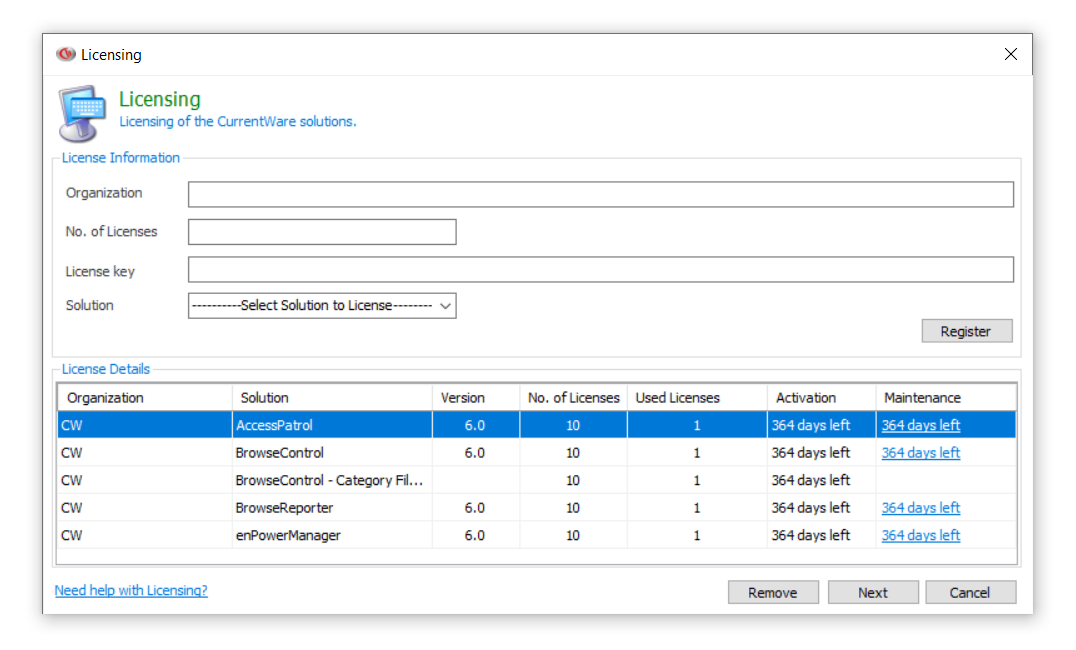Open the Select Solution to License dropdown

coord(322,305)
